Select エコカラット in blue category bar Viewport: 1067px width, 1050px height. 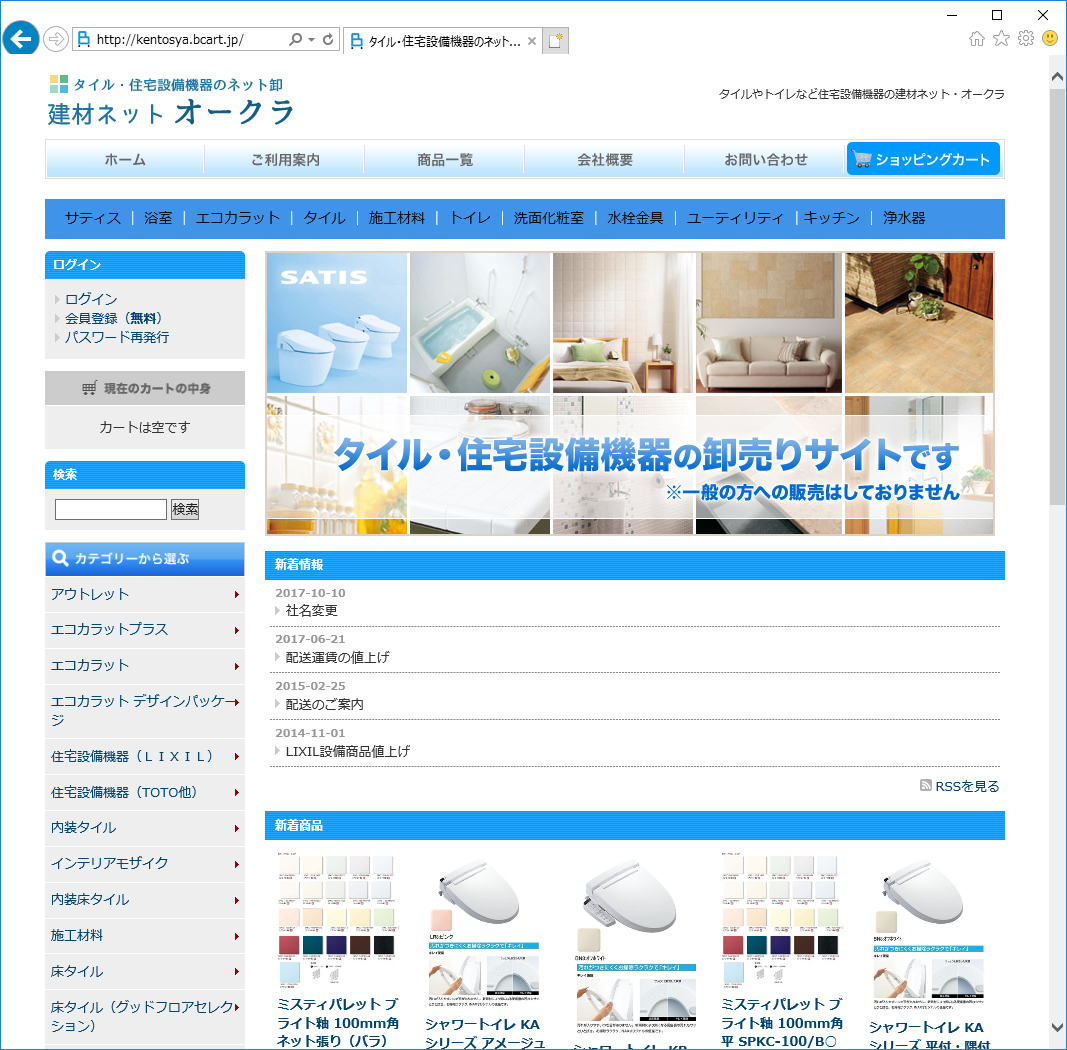pos(237,218)
